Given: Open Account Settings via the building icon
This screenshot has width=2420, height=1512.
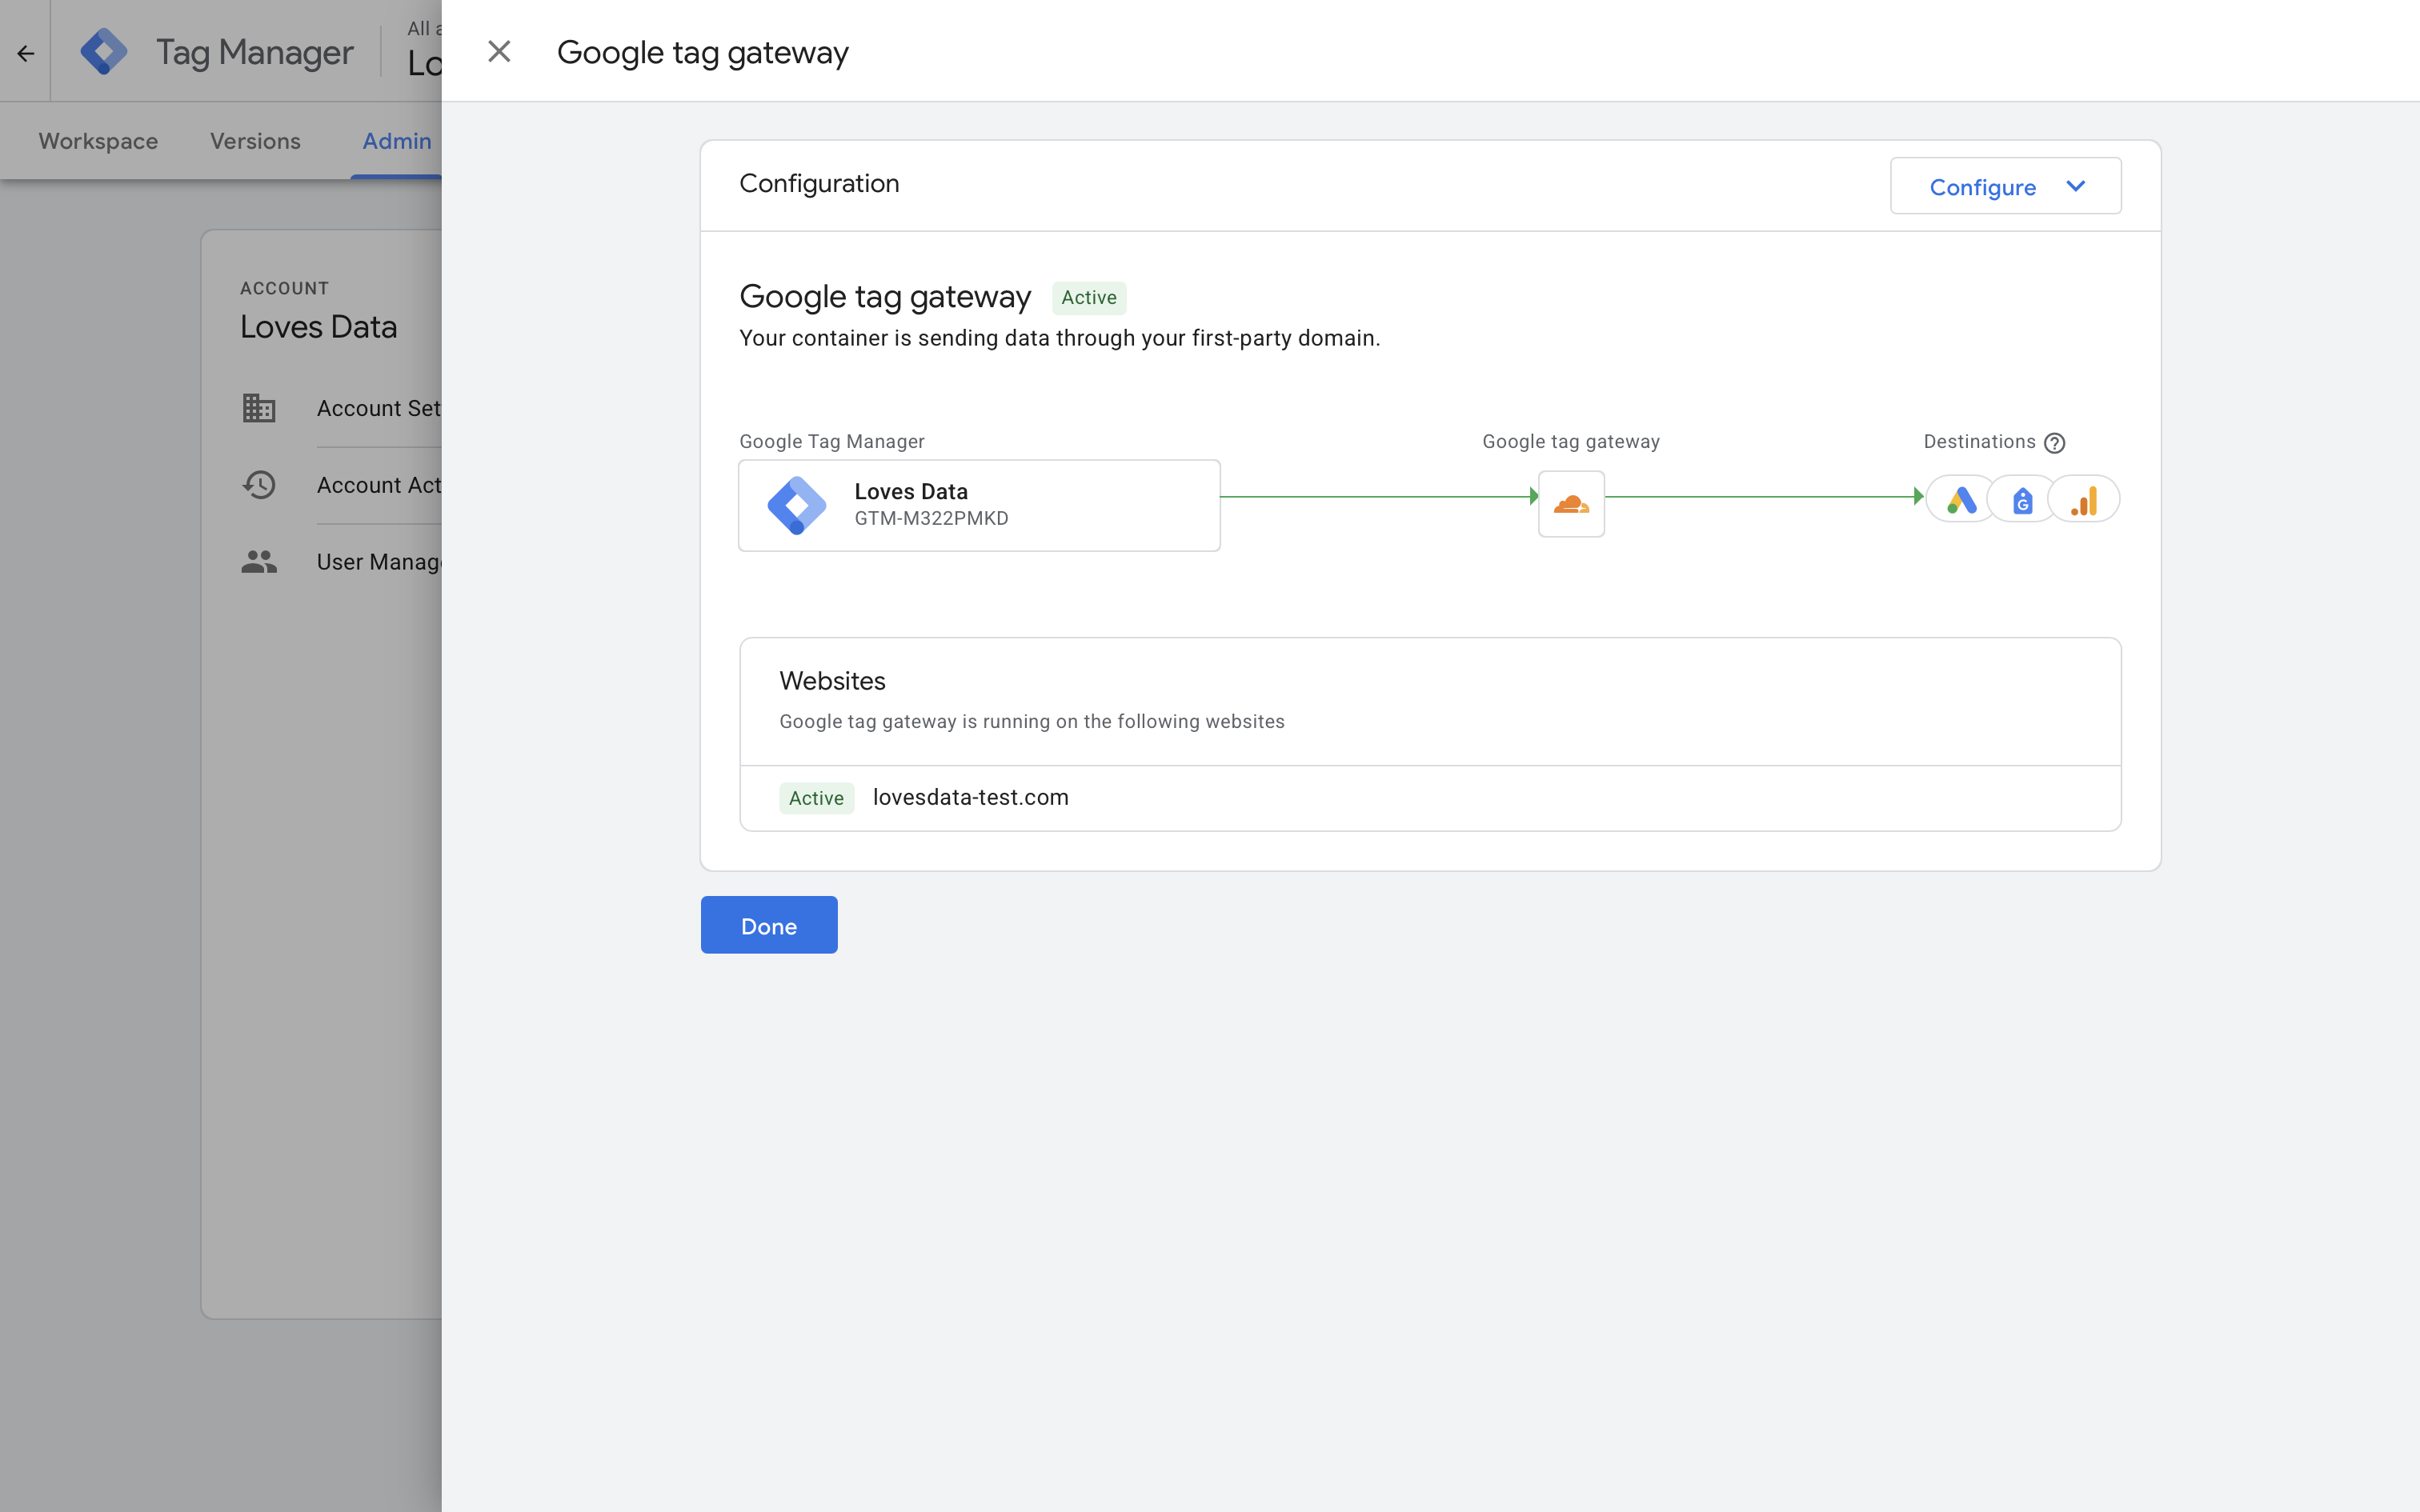Looking at the screenshot, I should coord(258,408).
